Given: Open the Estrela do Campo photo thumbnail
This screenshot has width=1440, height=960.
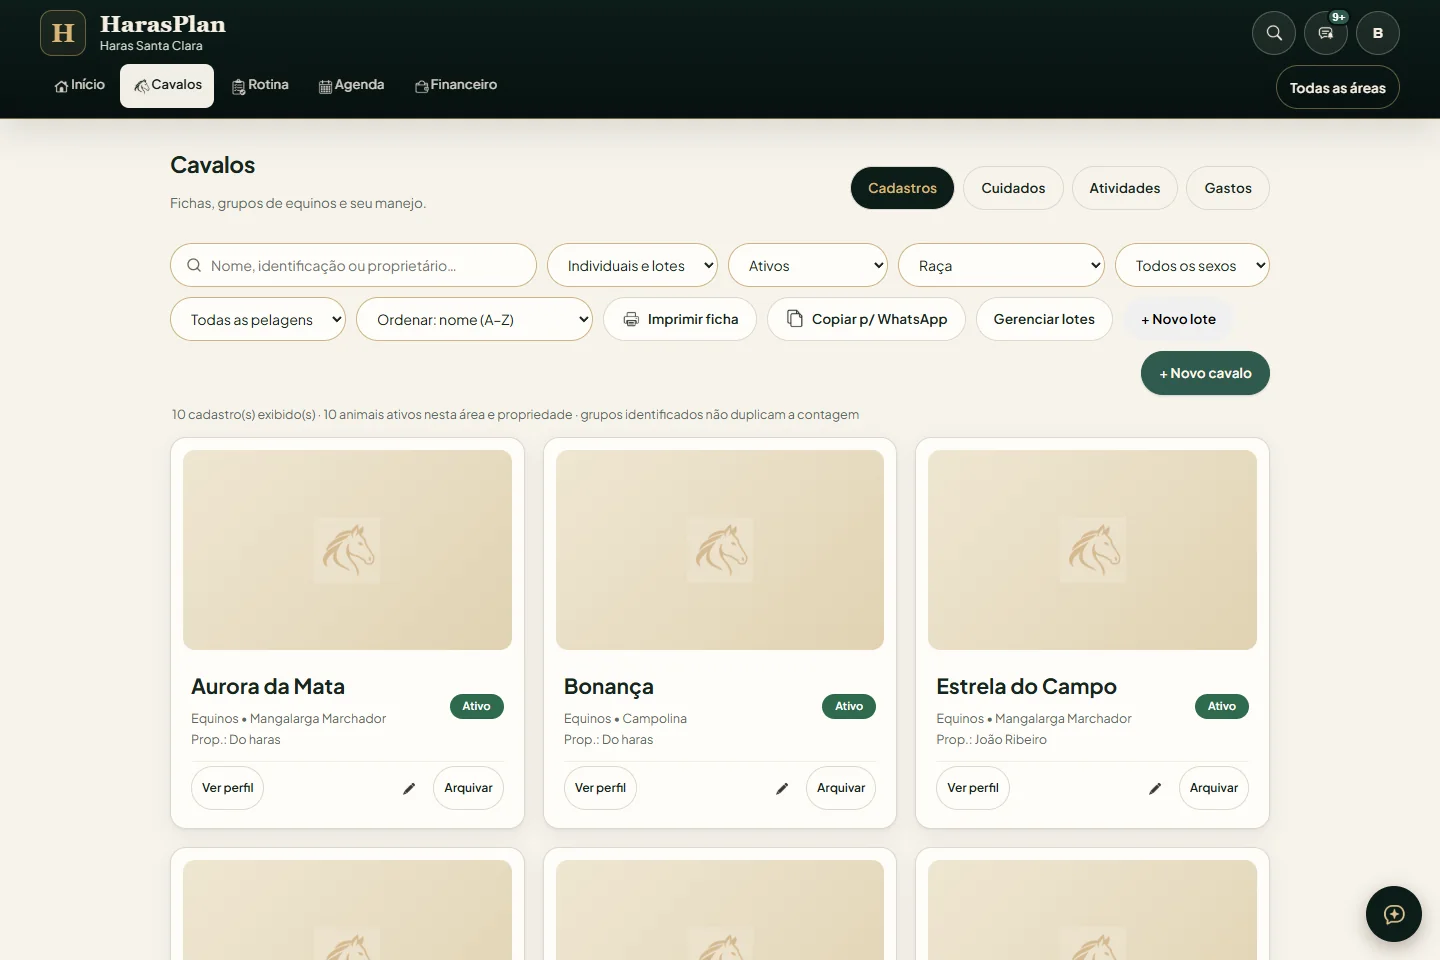Looking at the screenshot, I should [1092, 550].
